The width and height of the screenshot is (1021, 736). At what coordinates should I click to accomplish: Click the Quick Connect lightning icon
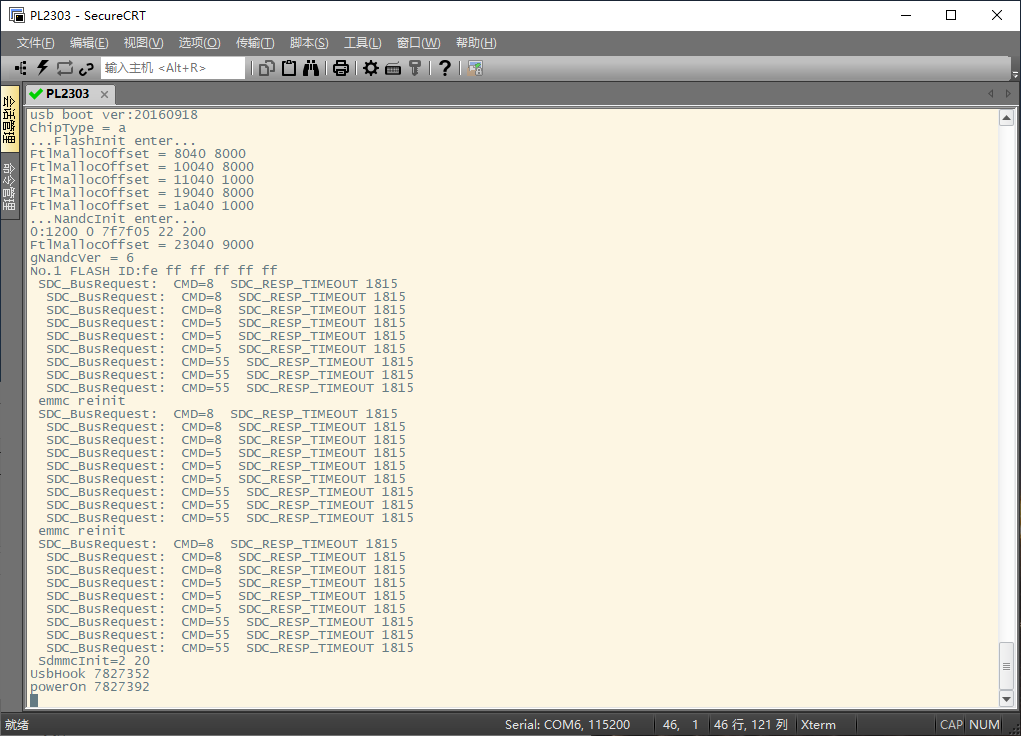43,68
